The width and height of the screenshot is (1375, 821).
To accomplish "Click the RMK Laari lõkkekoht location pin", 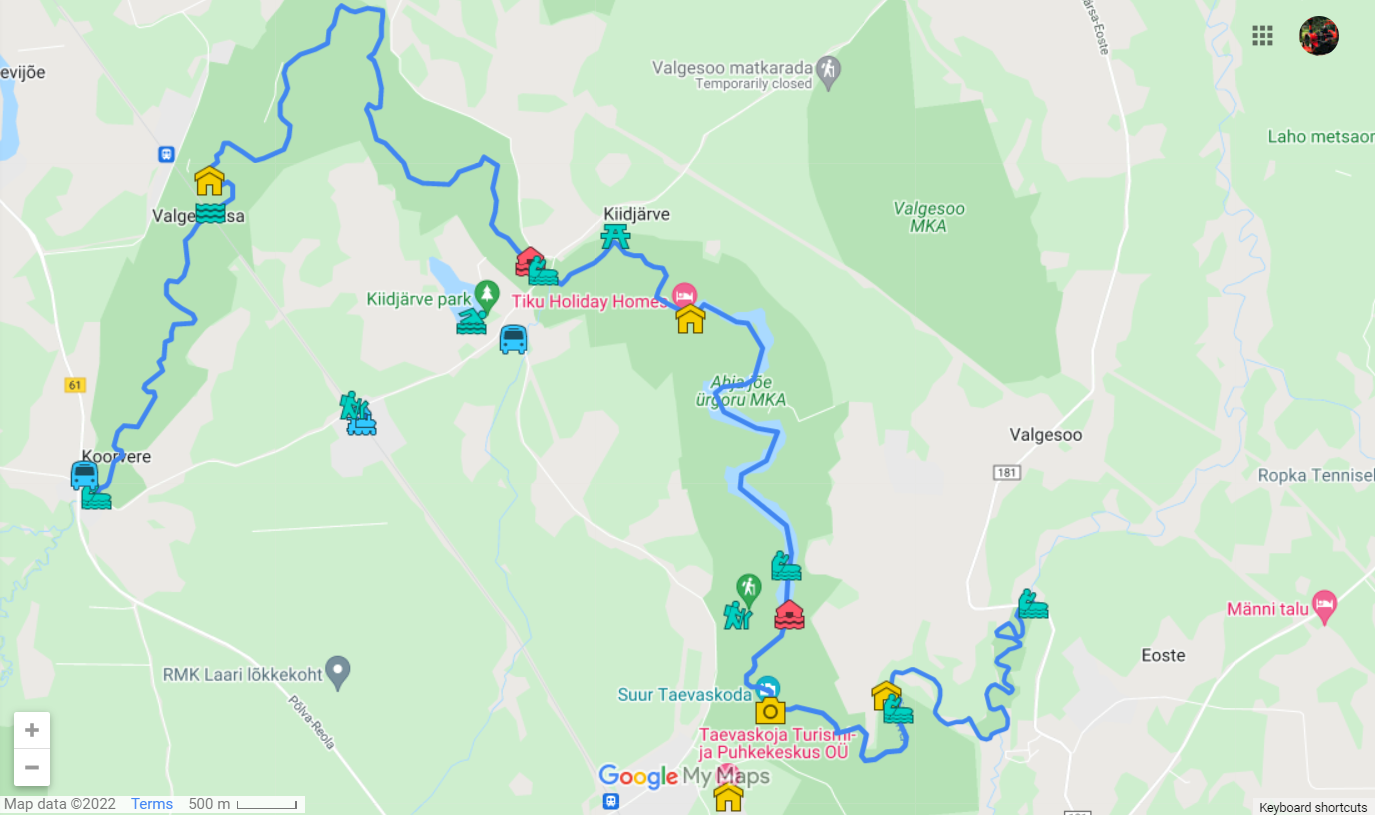I will pyautogui.click(x=339, y=669).
